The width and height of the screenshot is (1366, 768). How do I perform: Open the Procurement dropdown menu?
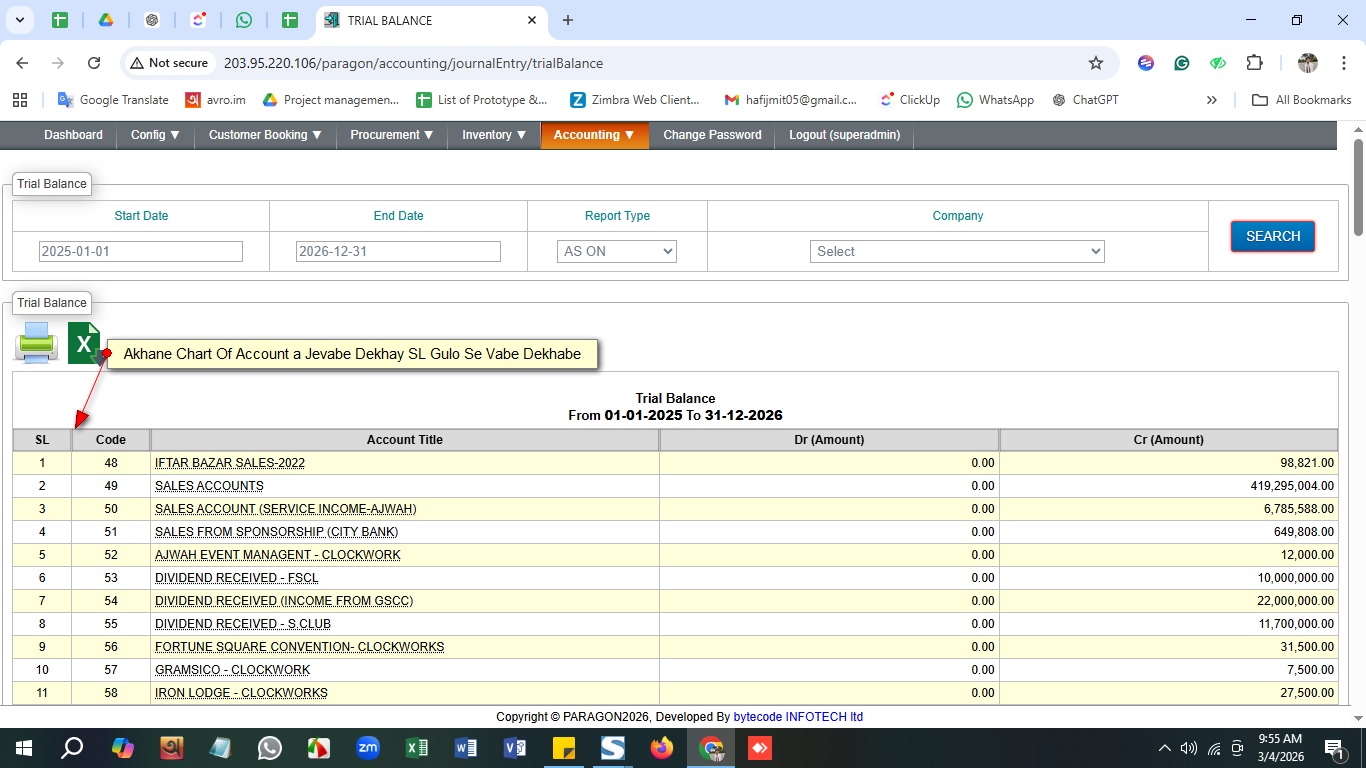coord(391,135)
